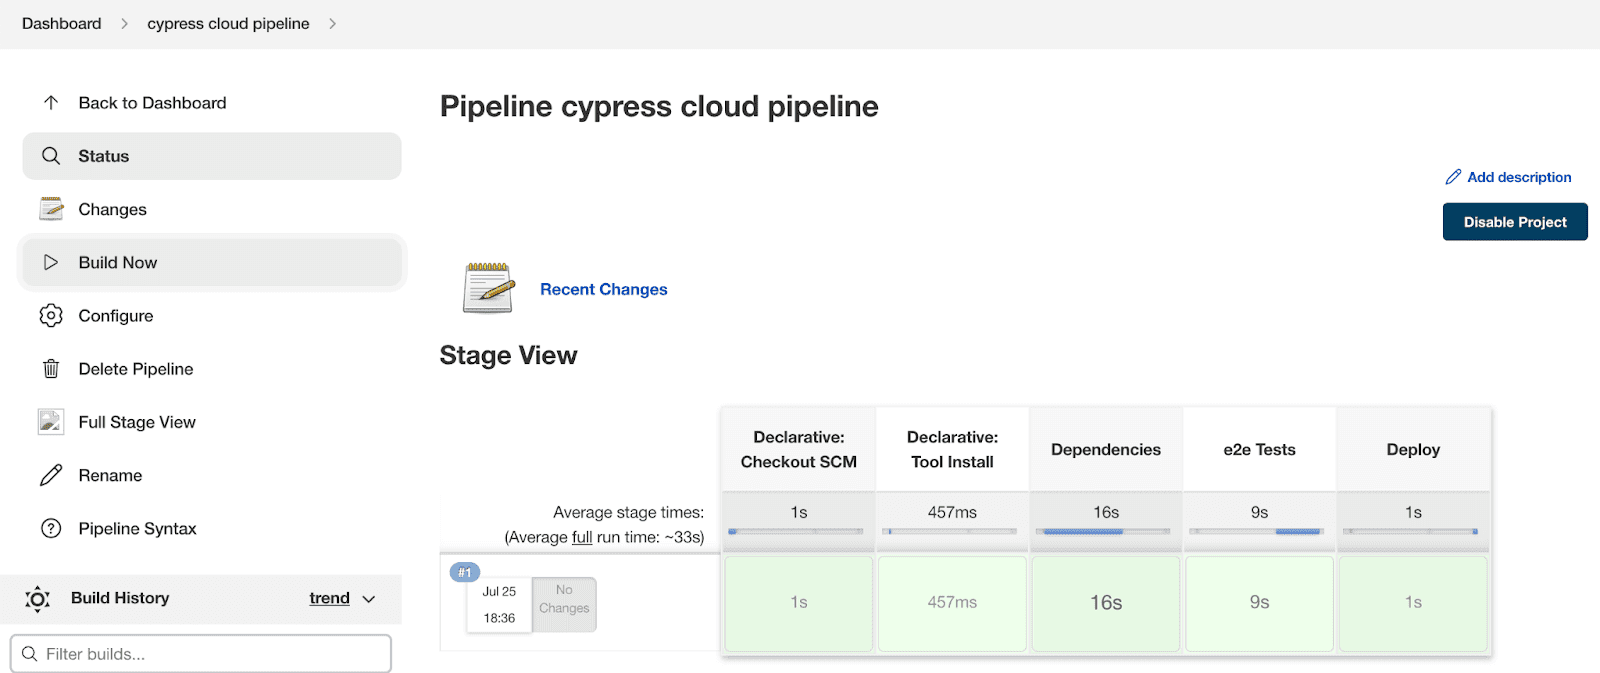
Task: Expand the breadcrumb chevron after Dashboard
Action: pos(124,23)
